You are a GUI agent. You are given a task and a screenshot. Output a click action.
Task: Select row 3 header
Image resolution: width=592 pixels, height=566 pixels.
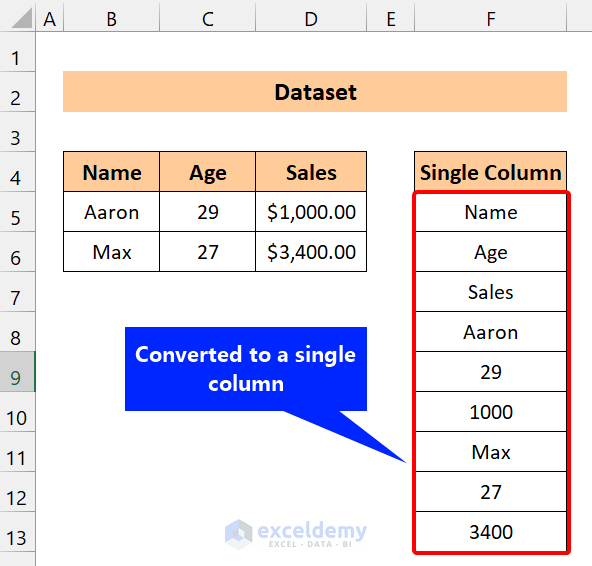[17, 132]
